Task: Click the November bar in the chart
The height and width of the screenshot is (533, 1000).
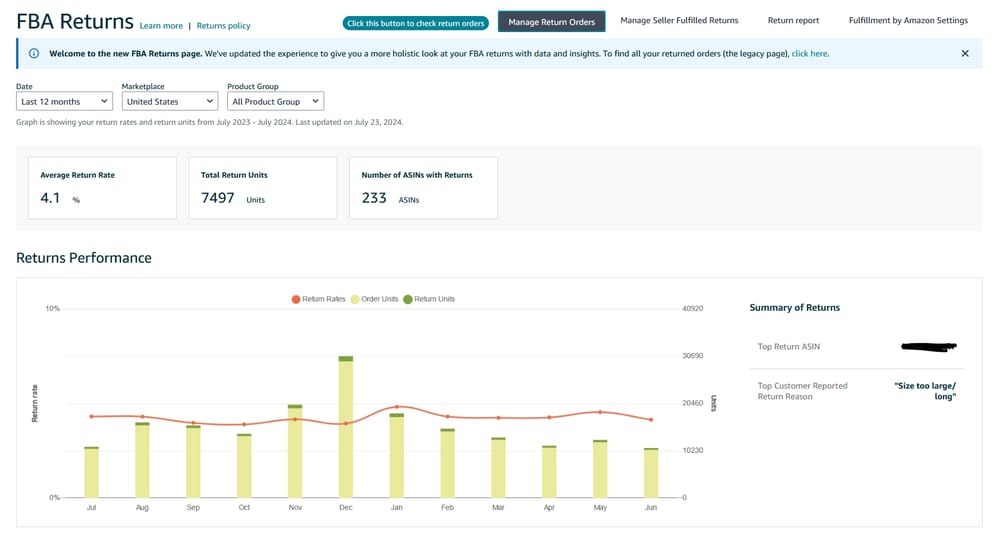Action: pos(295,451)
